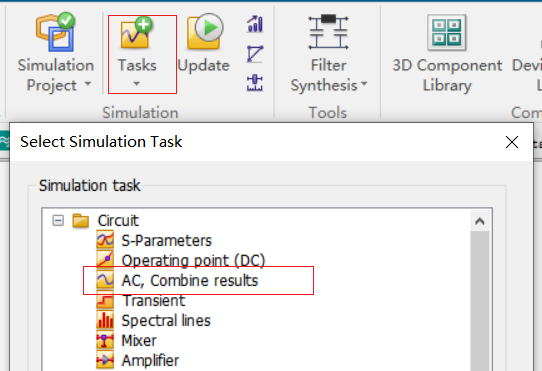This screenshot has width=542, height=371.
Task: Run Update with the play icon
Action: click(205, 32)
